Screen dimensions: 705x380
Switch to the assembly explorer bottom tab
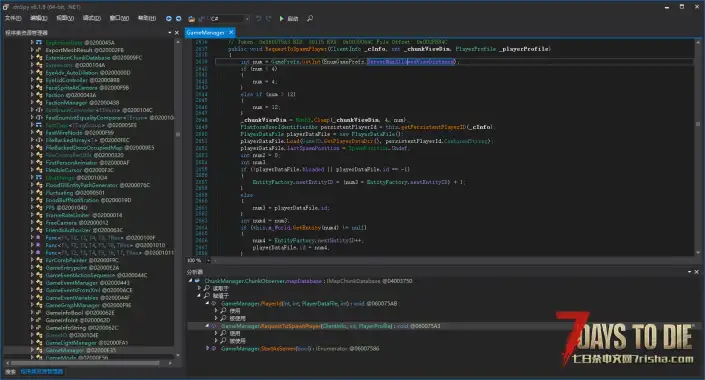click(x=42, y=371)
